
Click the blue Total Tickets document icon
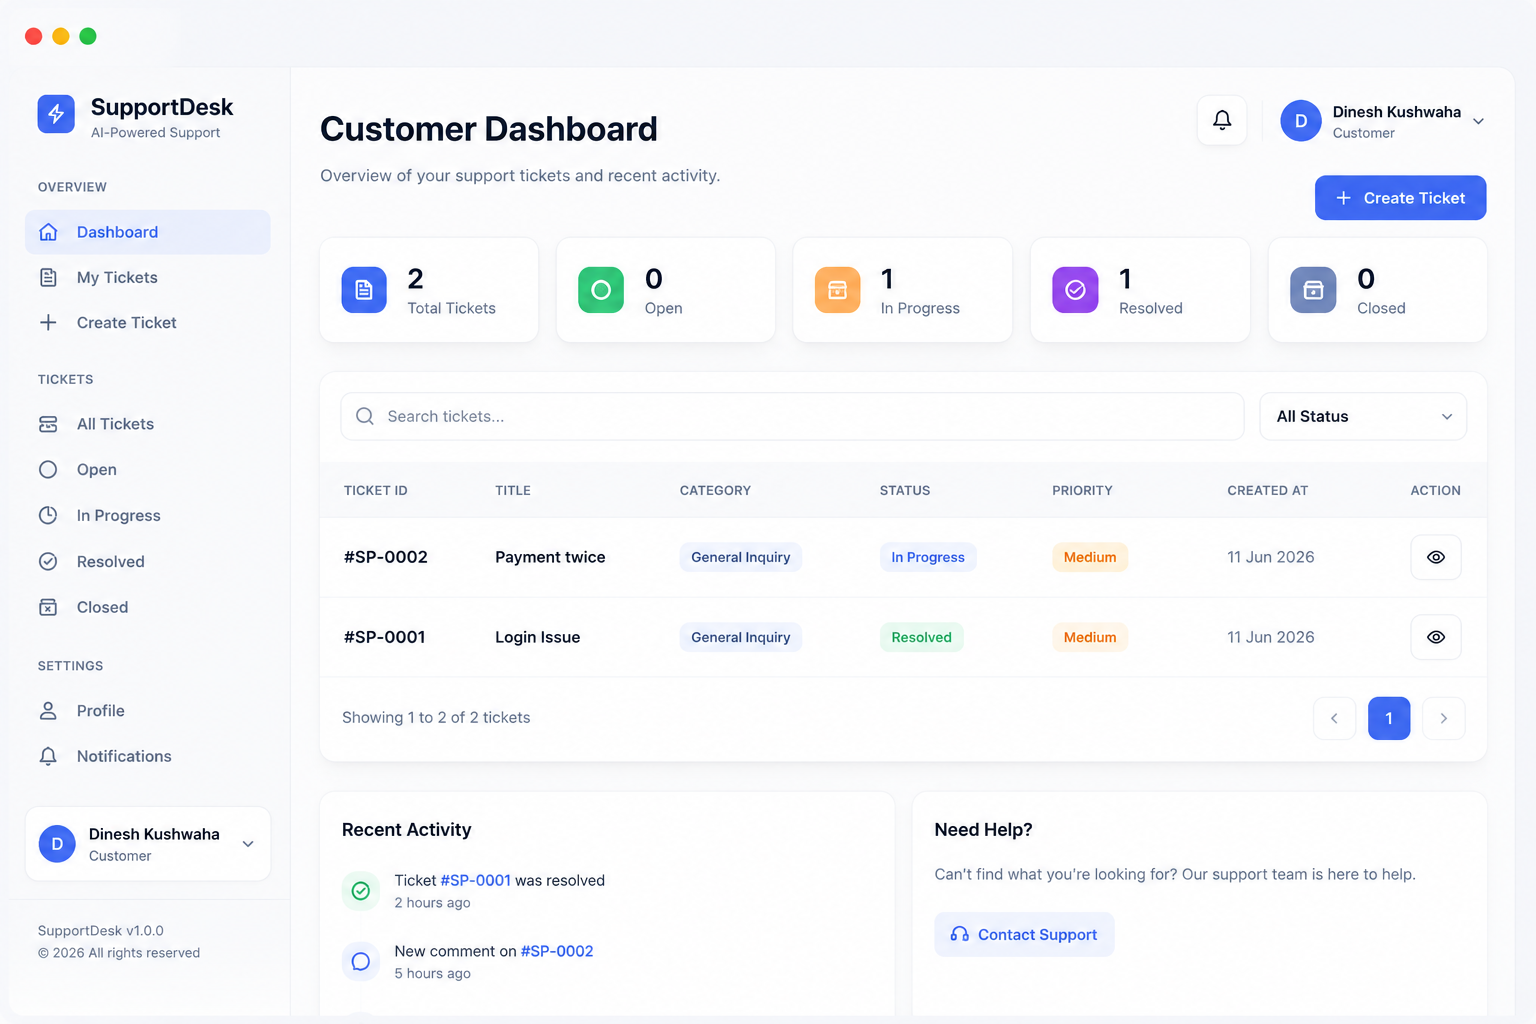364,290
